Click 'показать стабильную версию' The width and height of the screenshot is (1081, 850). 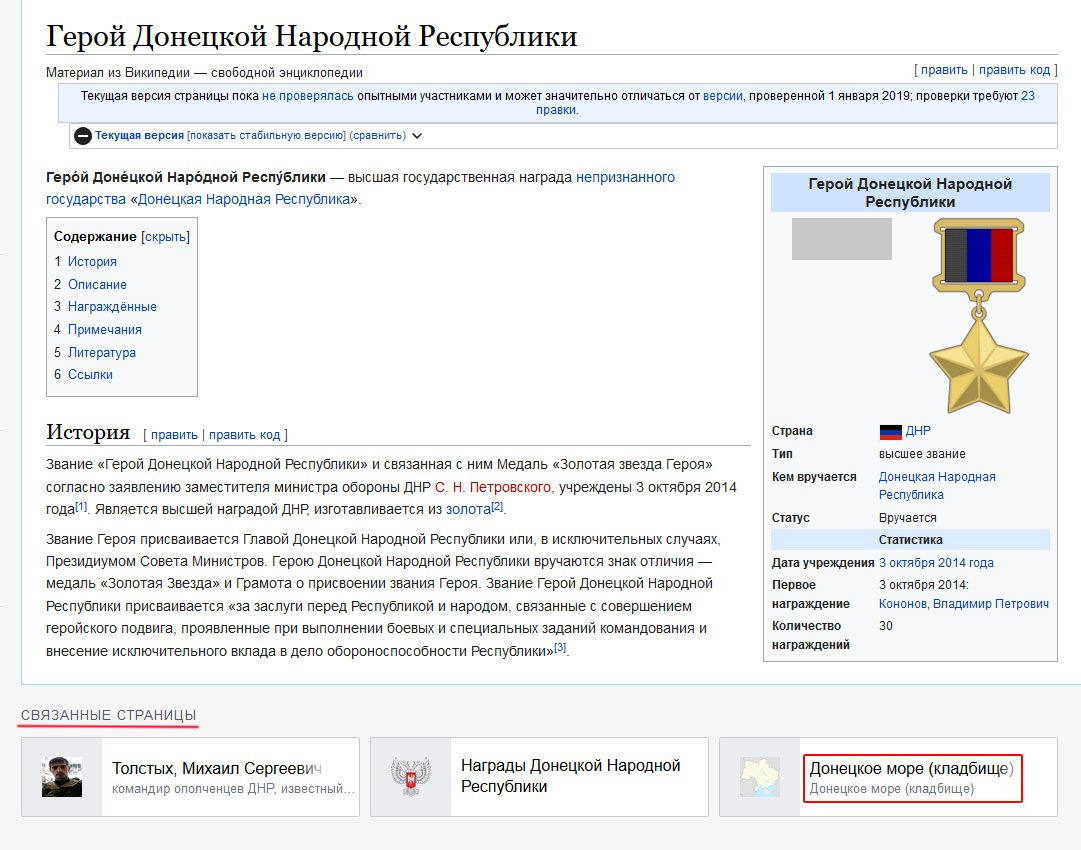point(267,136)
